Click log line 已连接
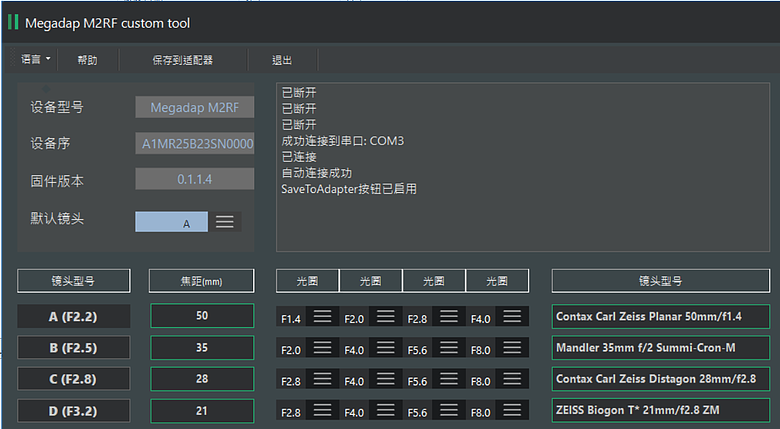Image resolution: width=780 pixels, height=429 pixels. point(299,157)
